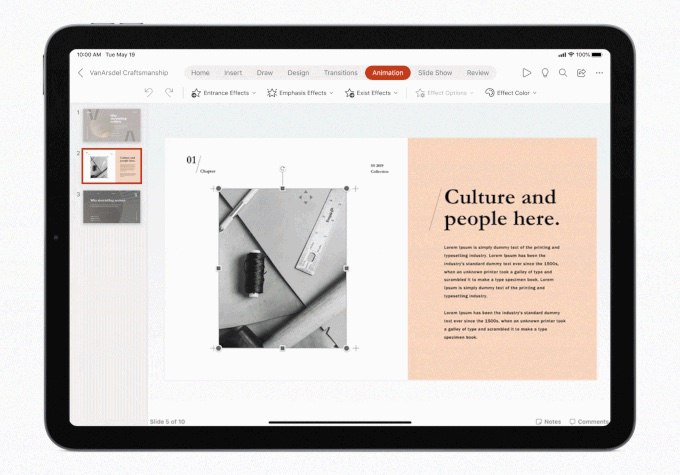Click the Emphasis Effects star icon
This screenshot has width=680, height=475.
click(272, 93)
